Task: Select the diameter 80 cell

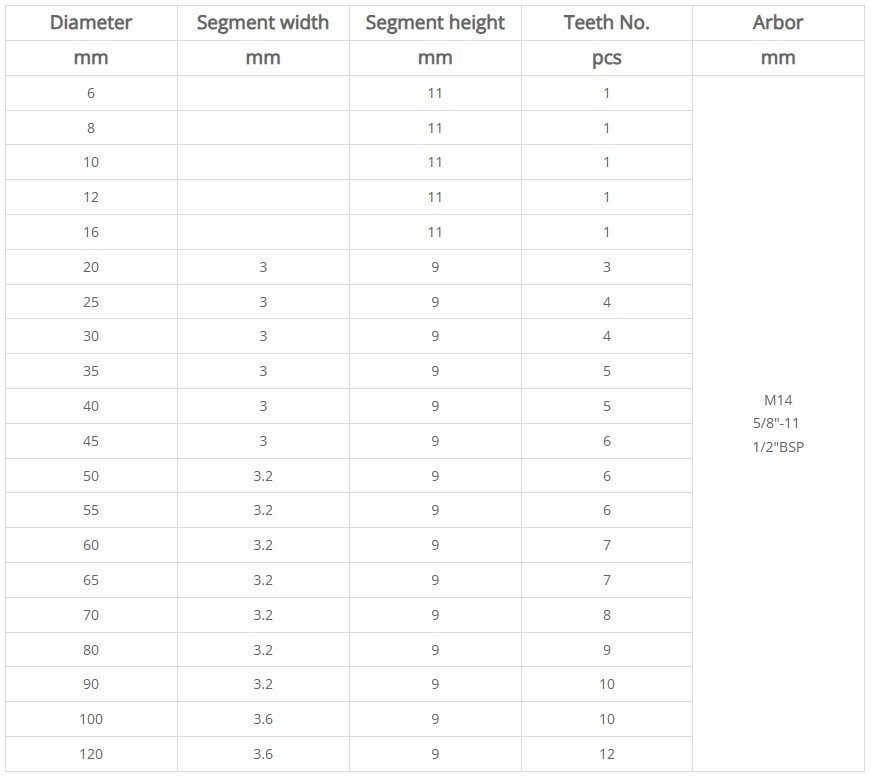Action: (91, 650)
